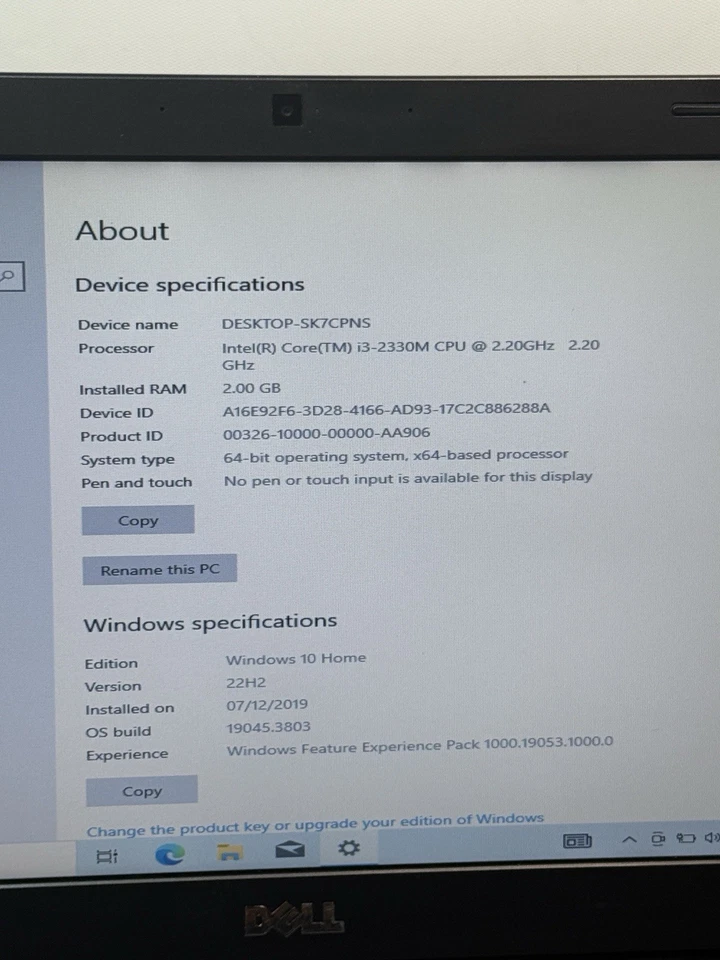The image size is (720, 960).
Task: Check the battery status tray icon
Action: (x=686, y=838)
